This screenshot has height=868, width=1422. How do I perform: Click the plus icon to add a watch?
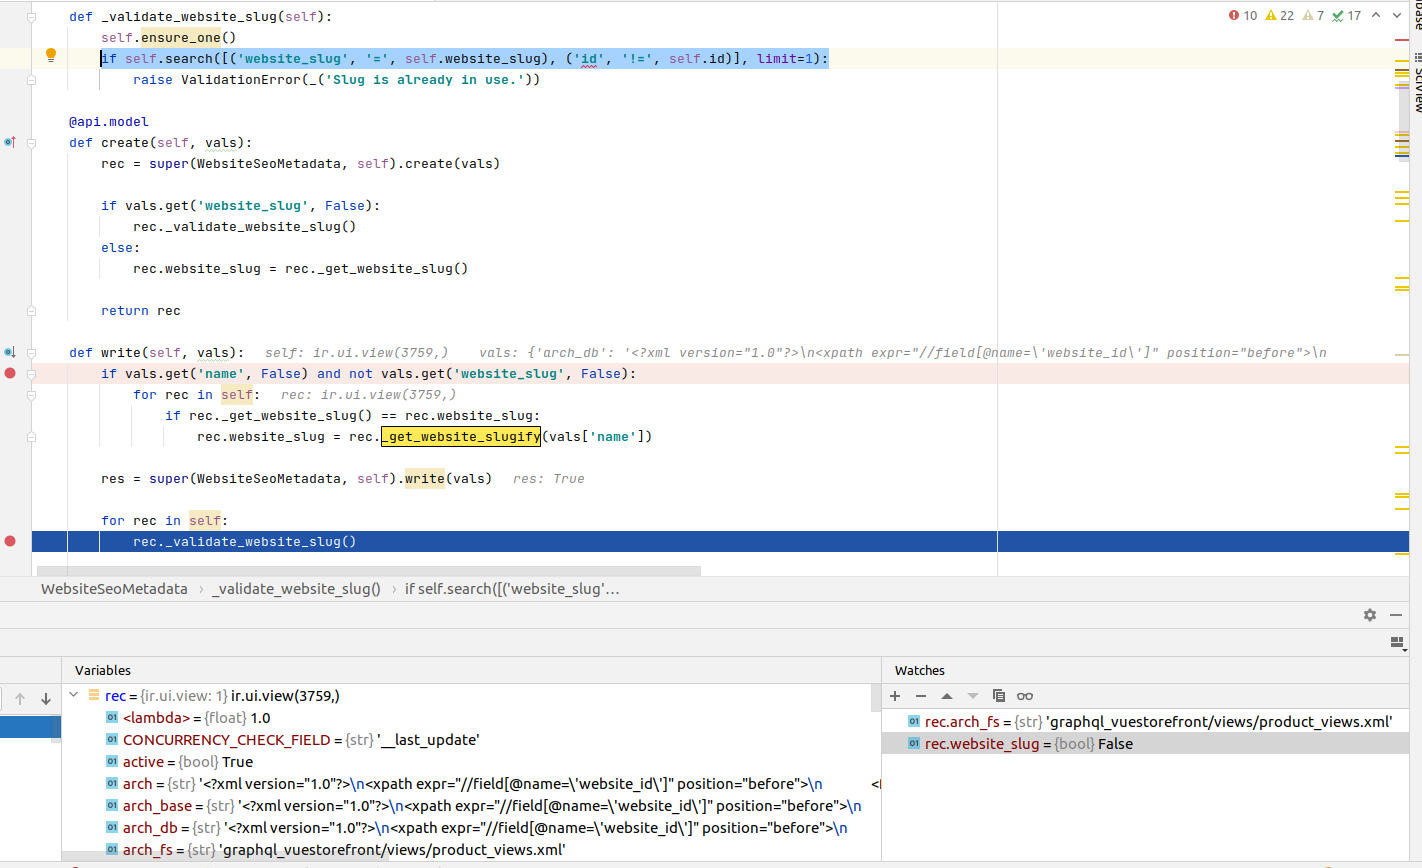coord(894,696)
